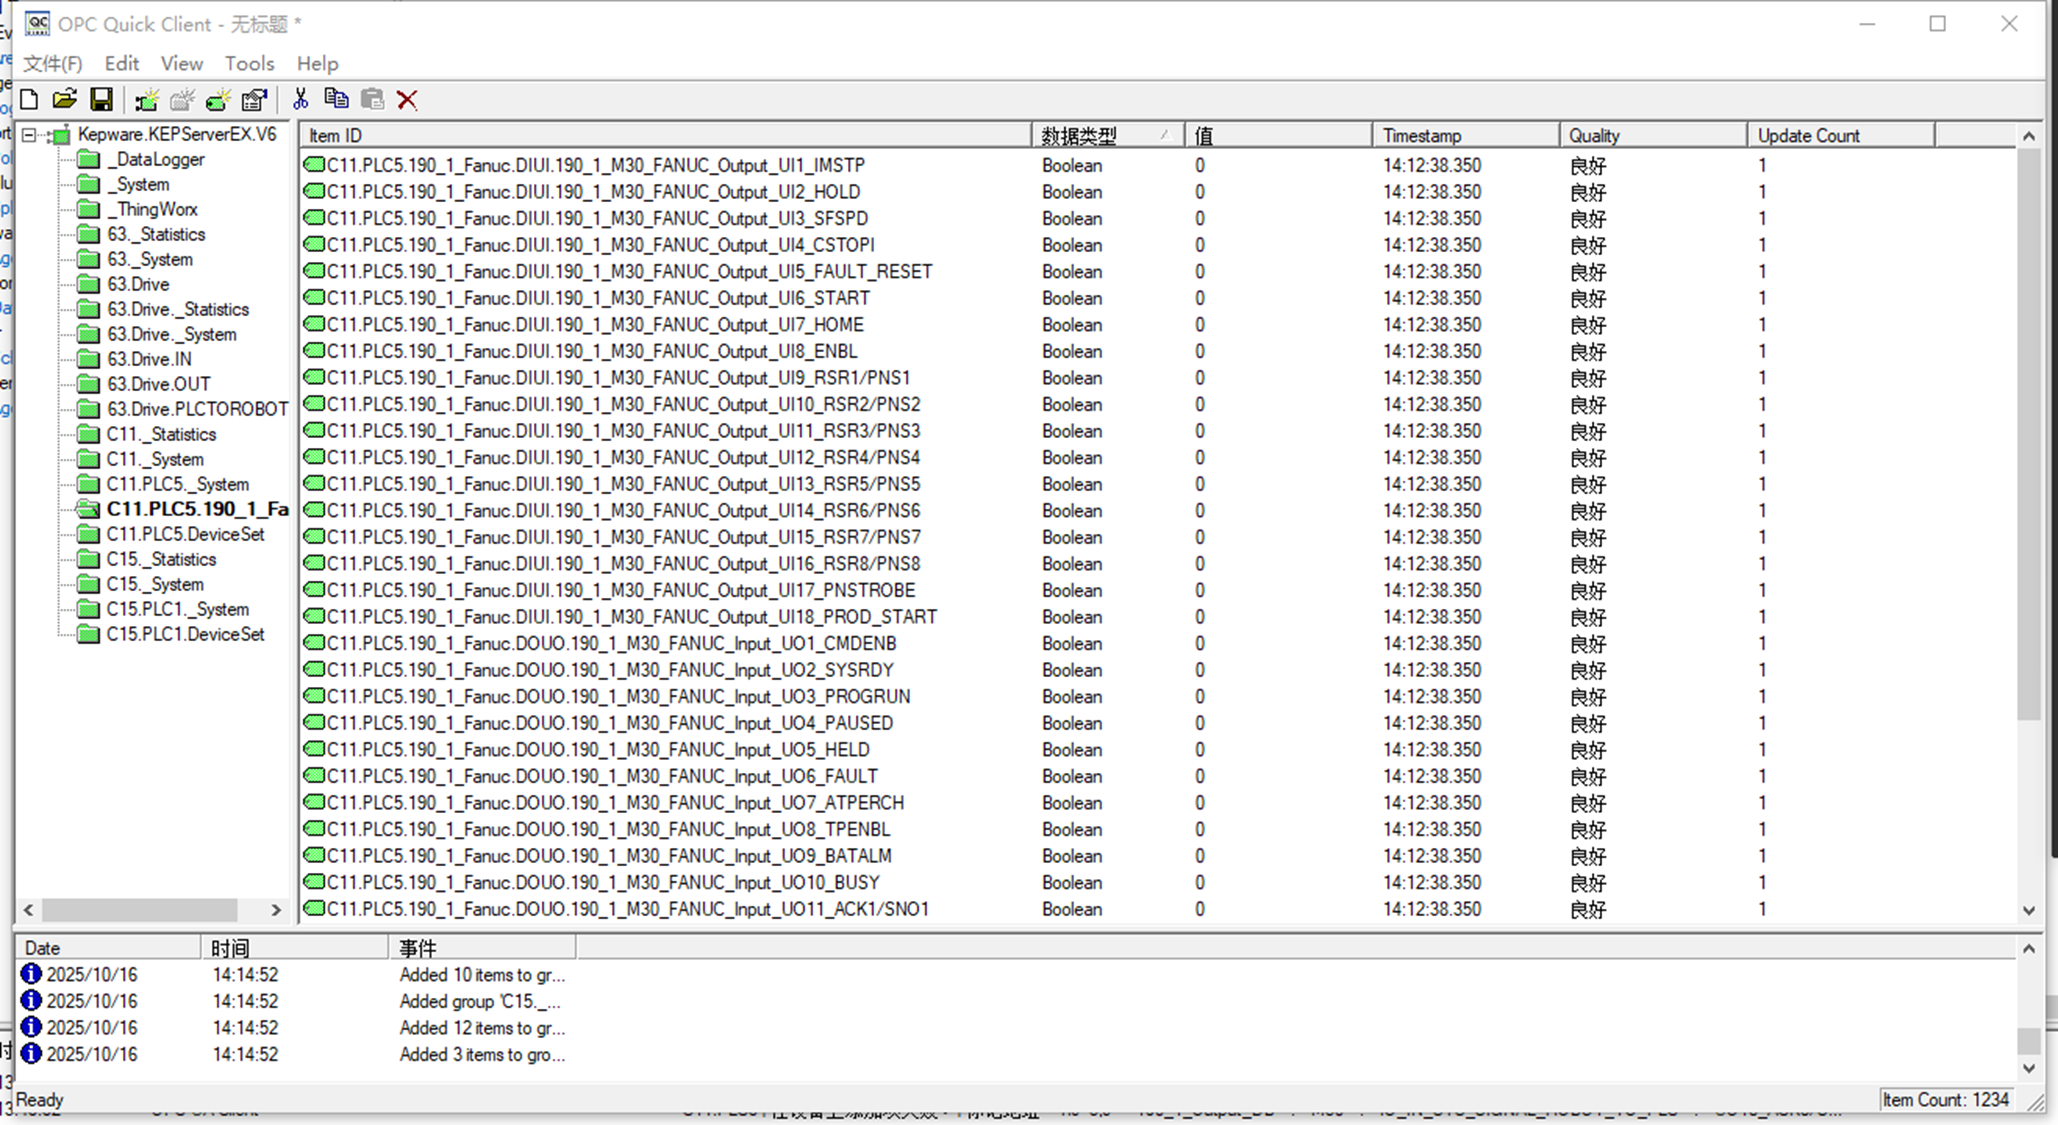Open the Tools menu
Viewport: 2058px width, 1125px height.
tap(249, 63)
